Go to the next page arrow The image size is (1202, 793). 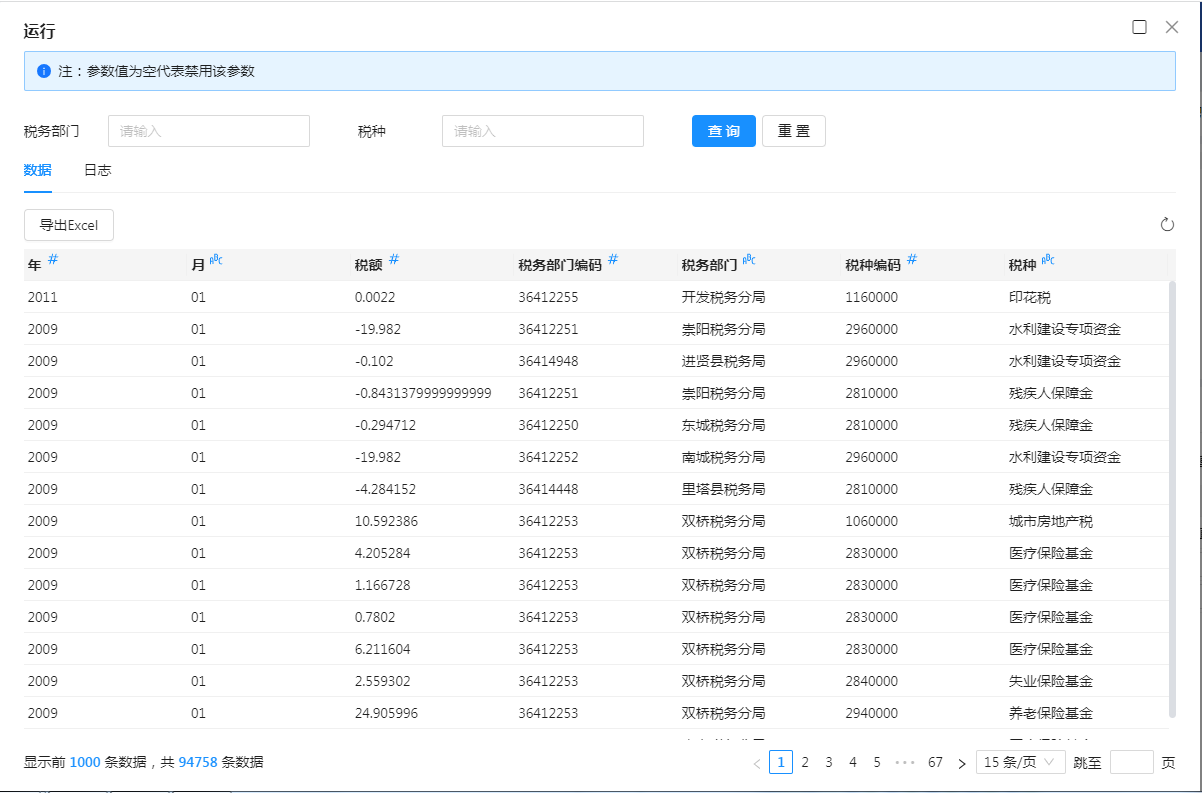pyautogui.click(x=962, y=763)
